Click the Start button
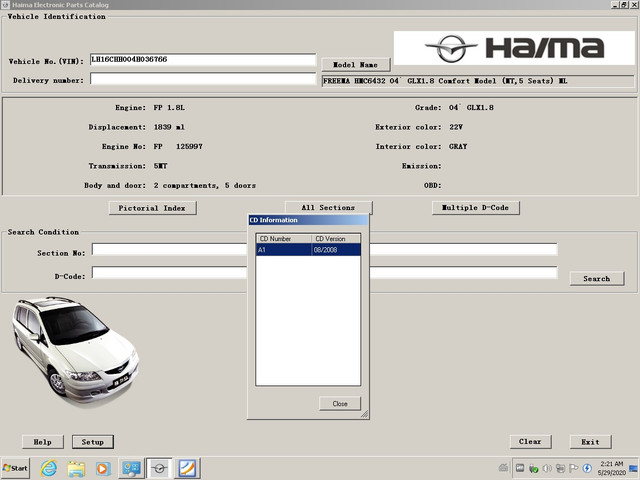 pos(16,468)
